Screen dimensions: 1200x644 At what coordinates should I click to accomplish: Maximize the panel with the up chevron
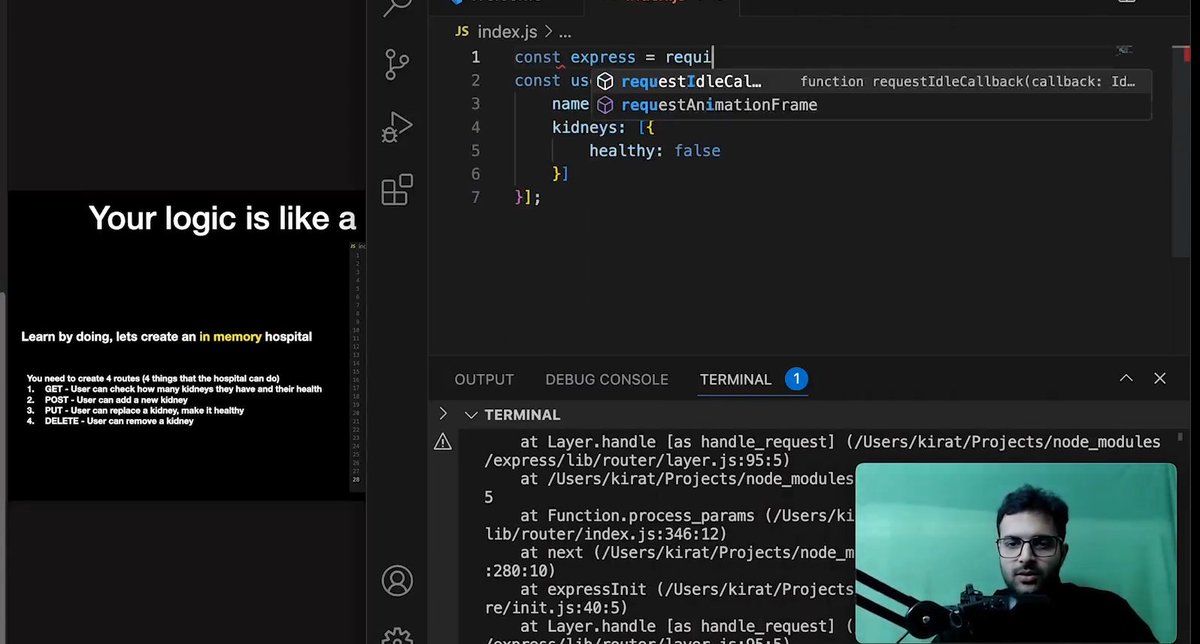click(1126, 379)
